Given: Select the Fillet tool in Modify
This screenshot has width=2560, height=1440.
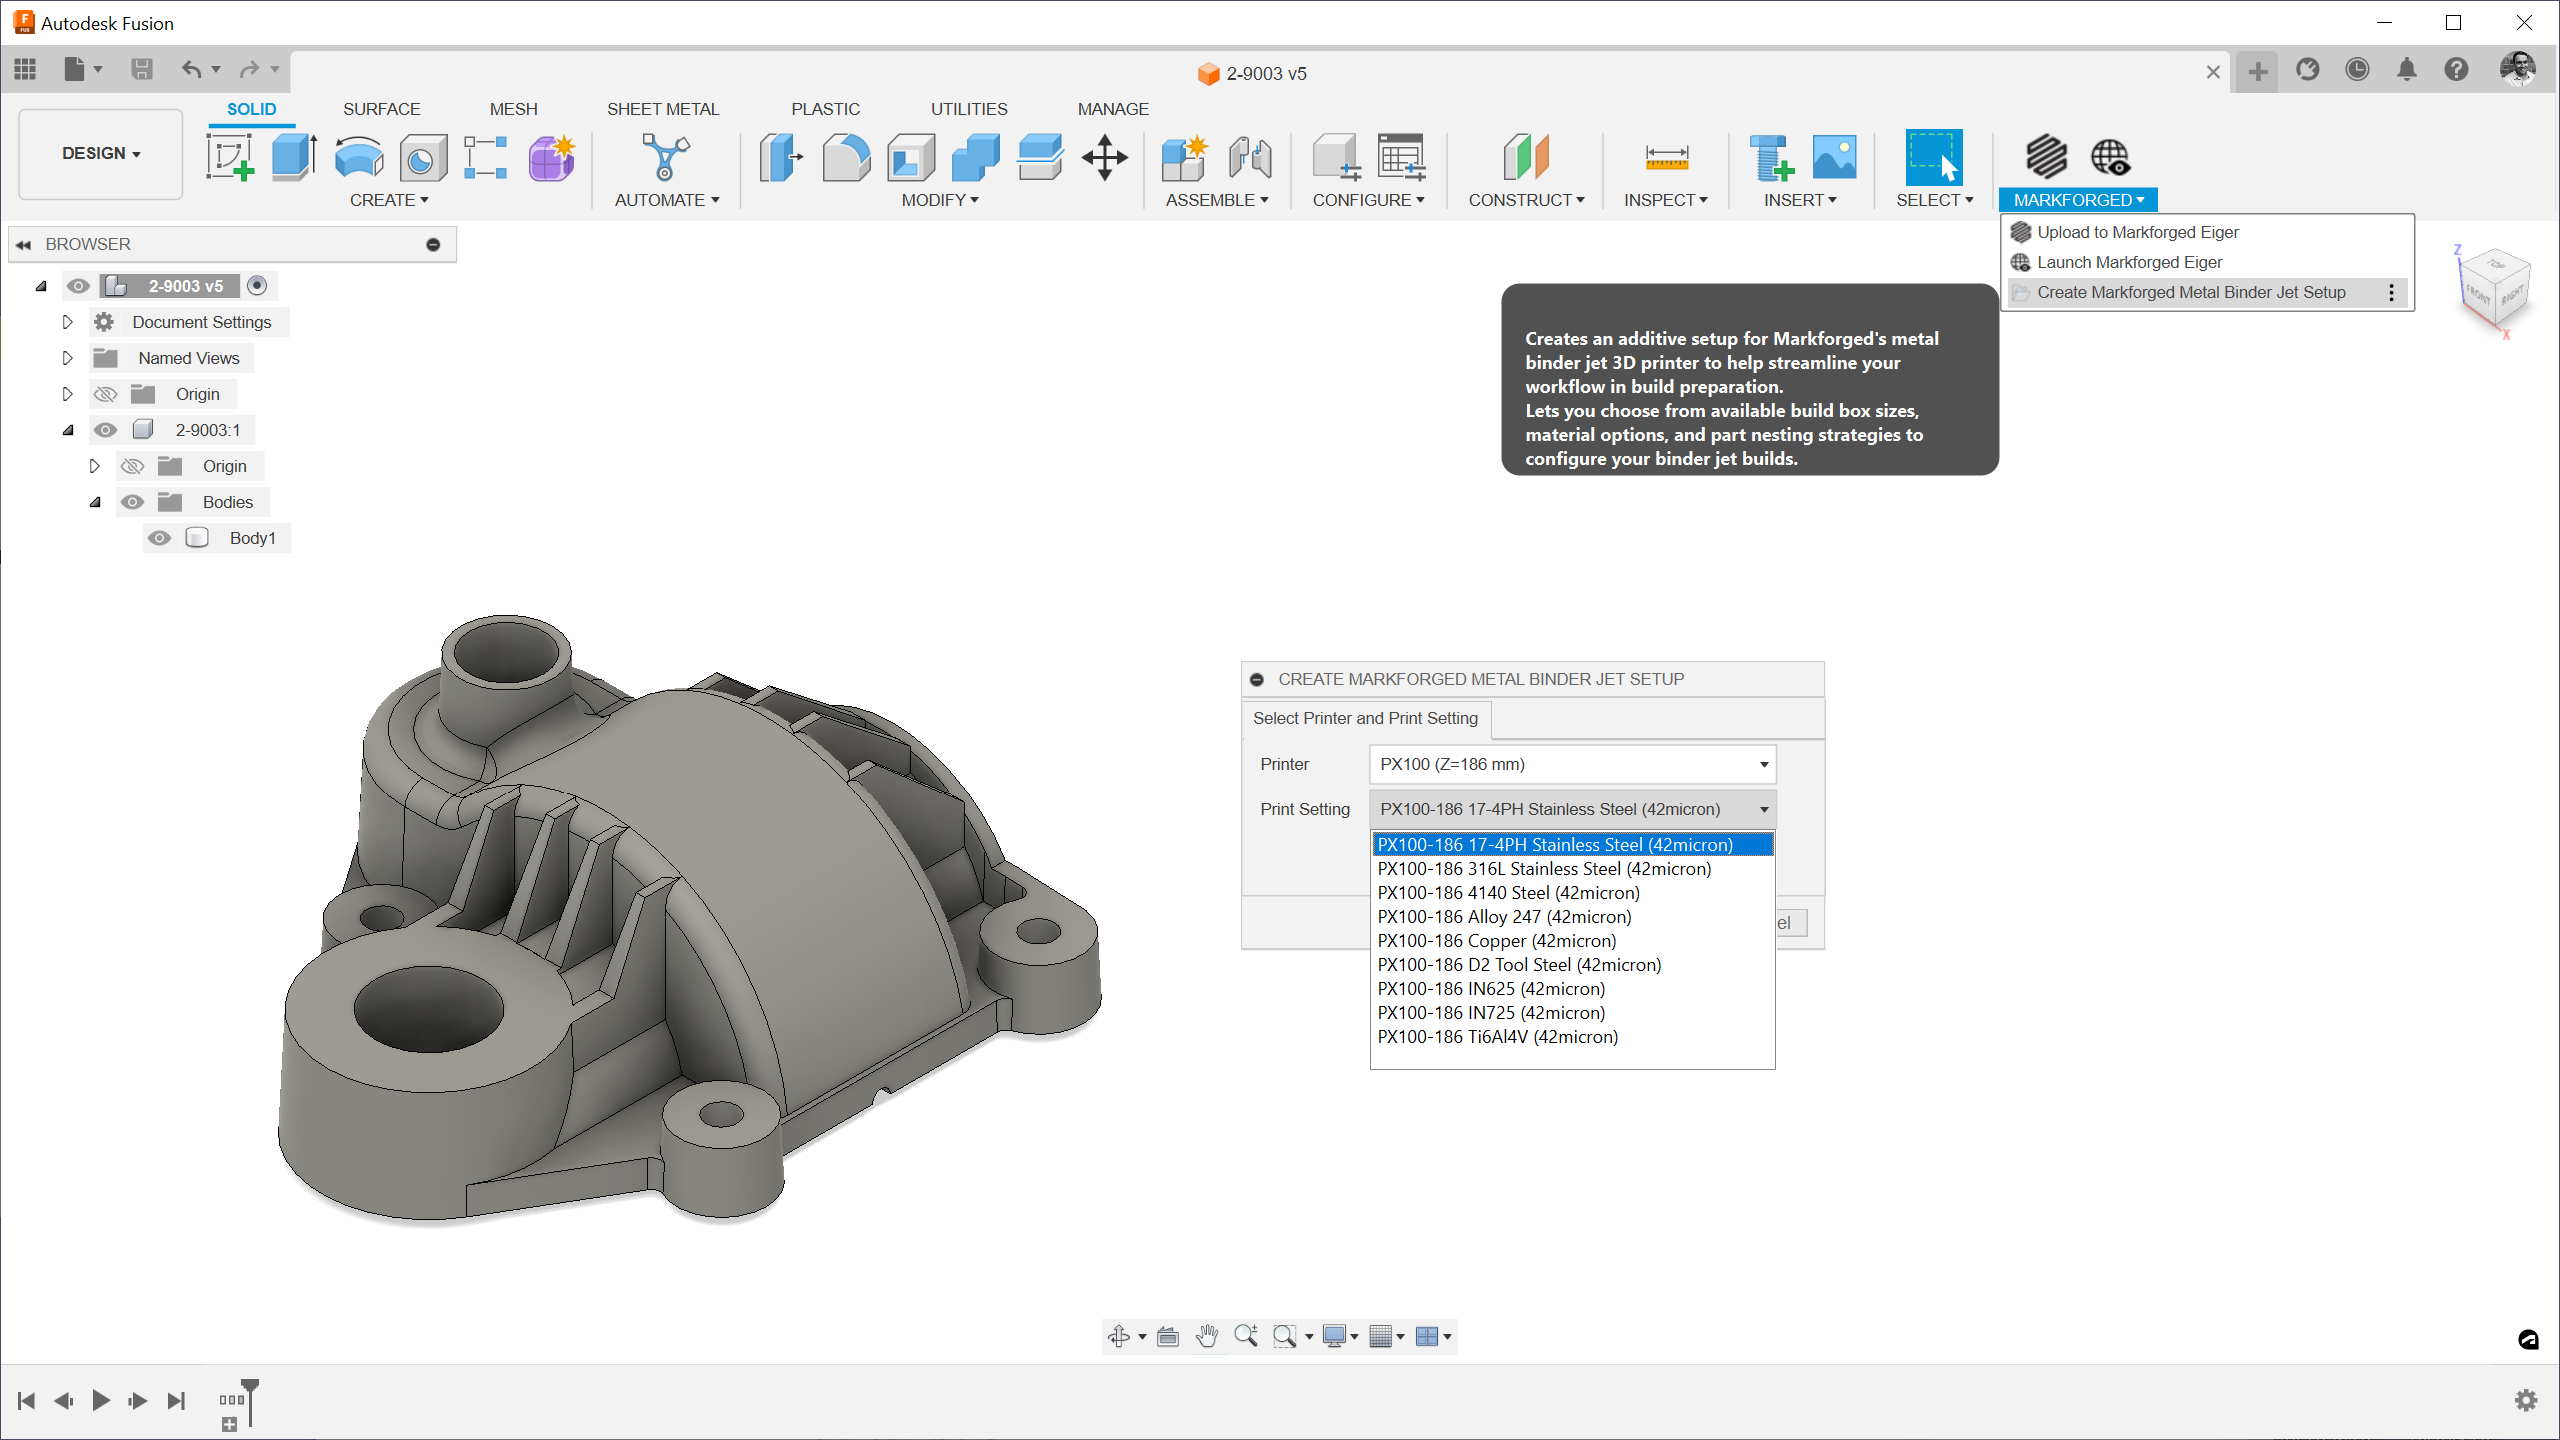Looking at the screenshot, I should point(845,158).
